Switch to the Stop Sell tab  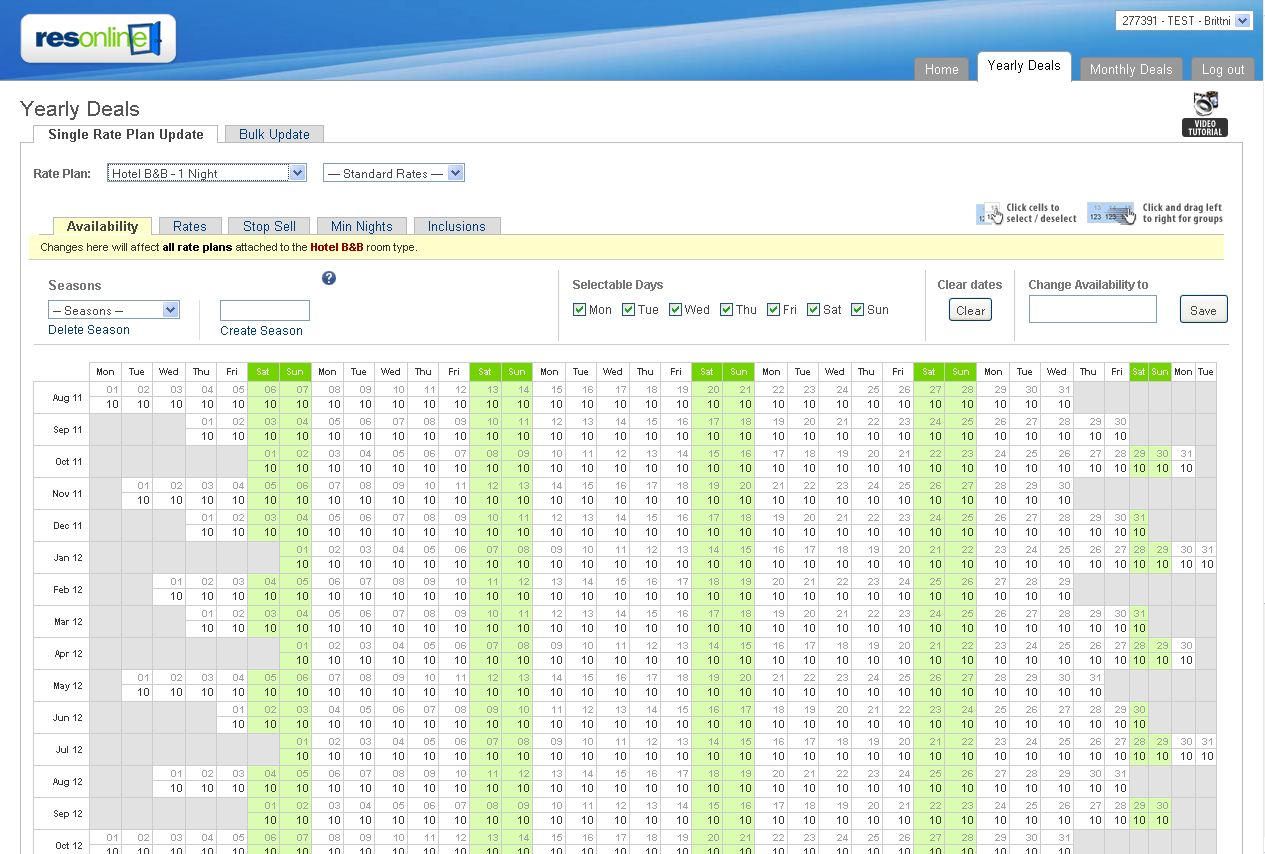click(269, 226)
